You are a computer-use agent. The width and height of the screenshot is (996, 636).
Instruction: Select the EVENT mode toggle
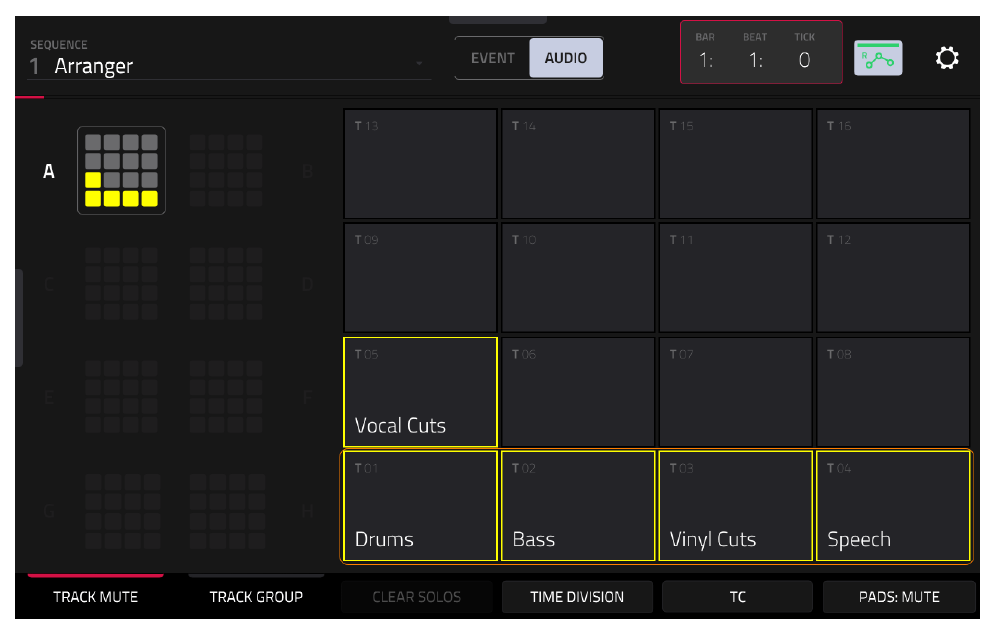492,58
